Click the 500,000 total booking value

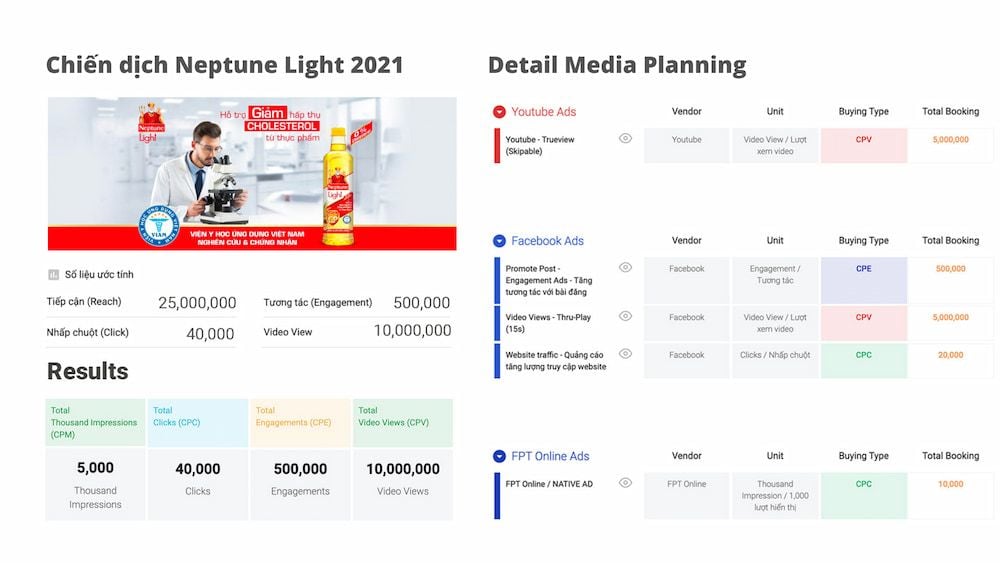coord(950,269)
